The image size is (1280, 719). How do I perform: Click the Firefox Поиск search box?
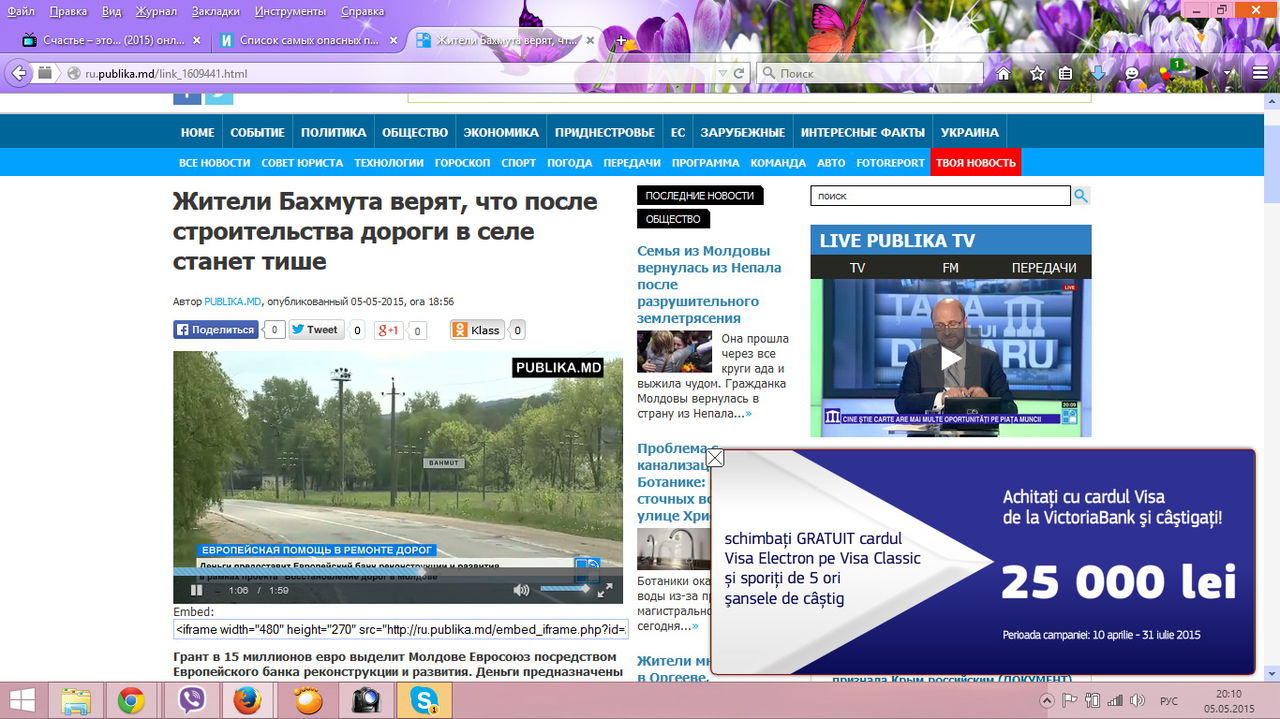coord(870,73)
